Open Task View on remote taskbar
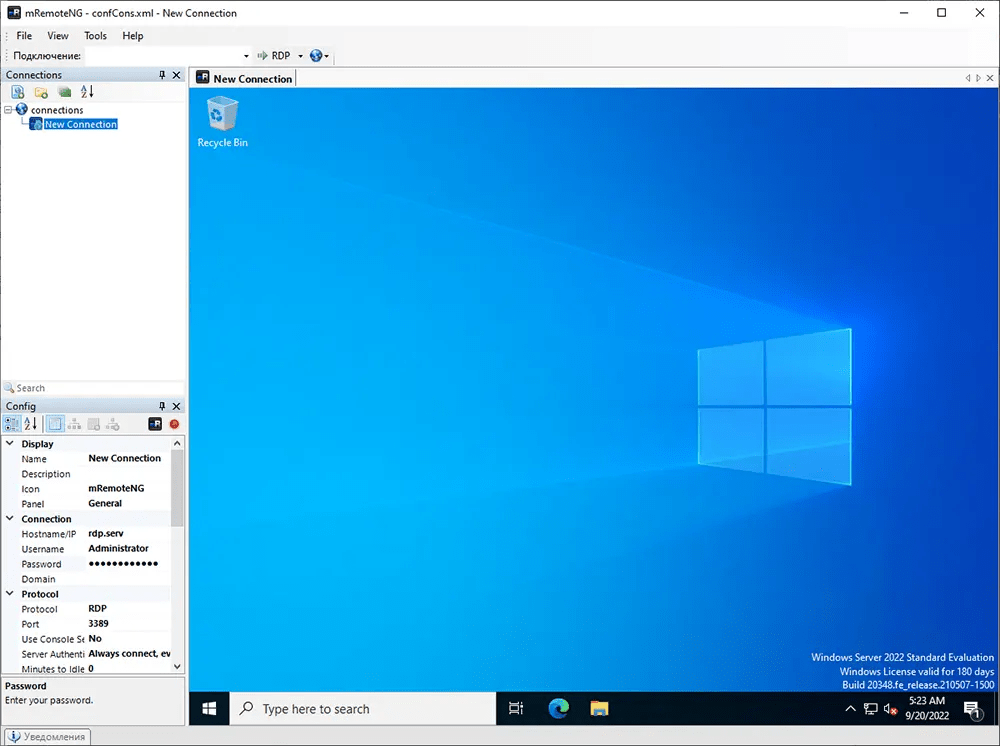1000x746 pixels. point(516,708)
